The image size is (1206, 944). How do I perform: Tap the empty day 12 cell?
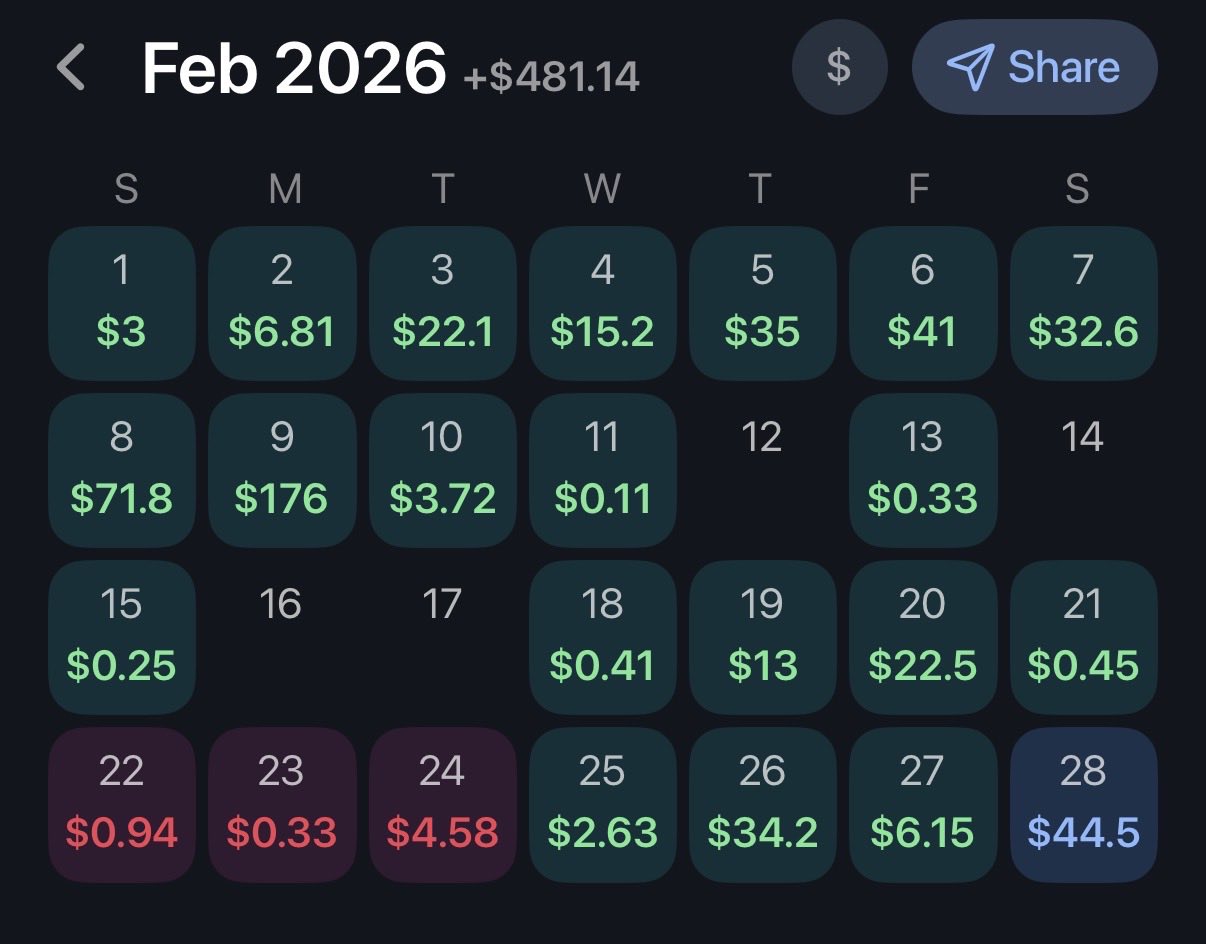[762, 470]
